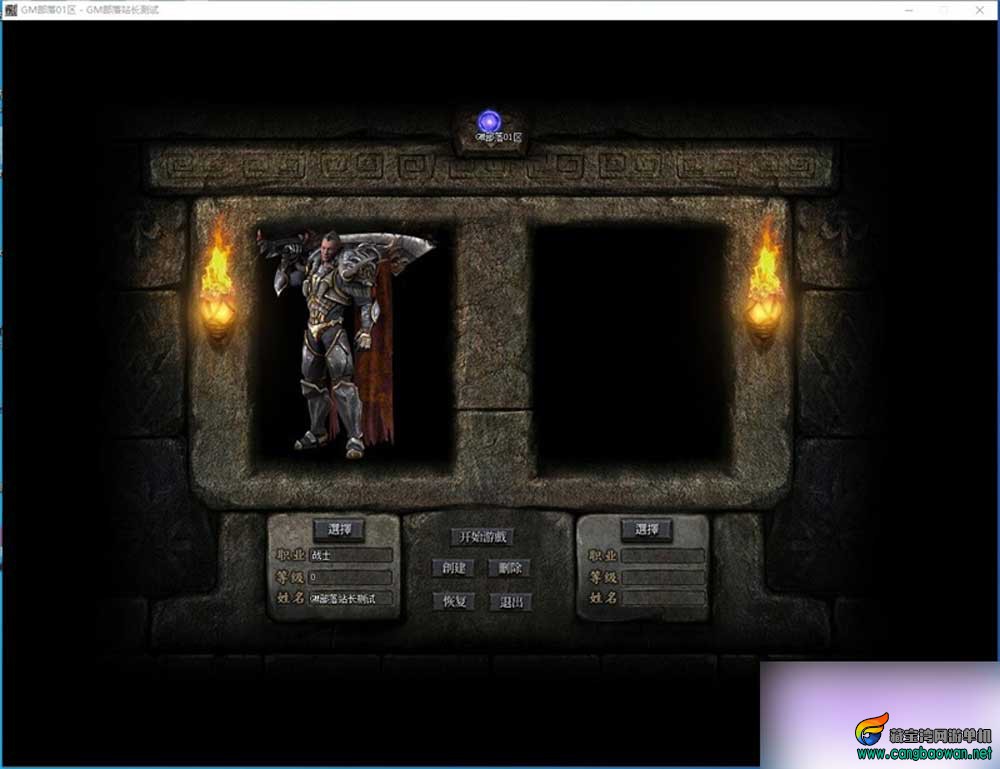
Task: Click the 等级 level field showing 0
Action: point(350,577)
